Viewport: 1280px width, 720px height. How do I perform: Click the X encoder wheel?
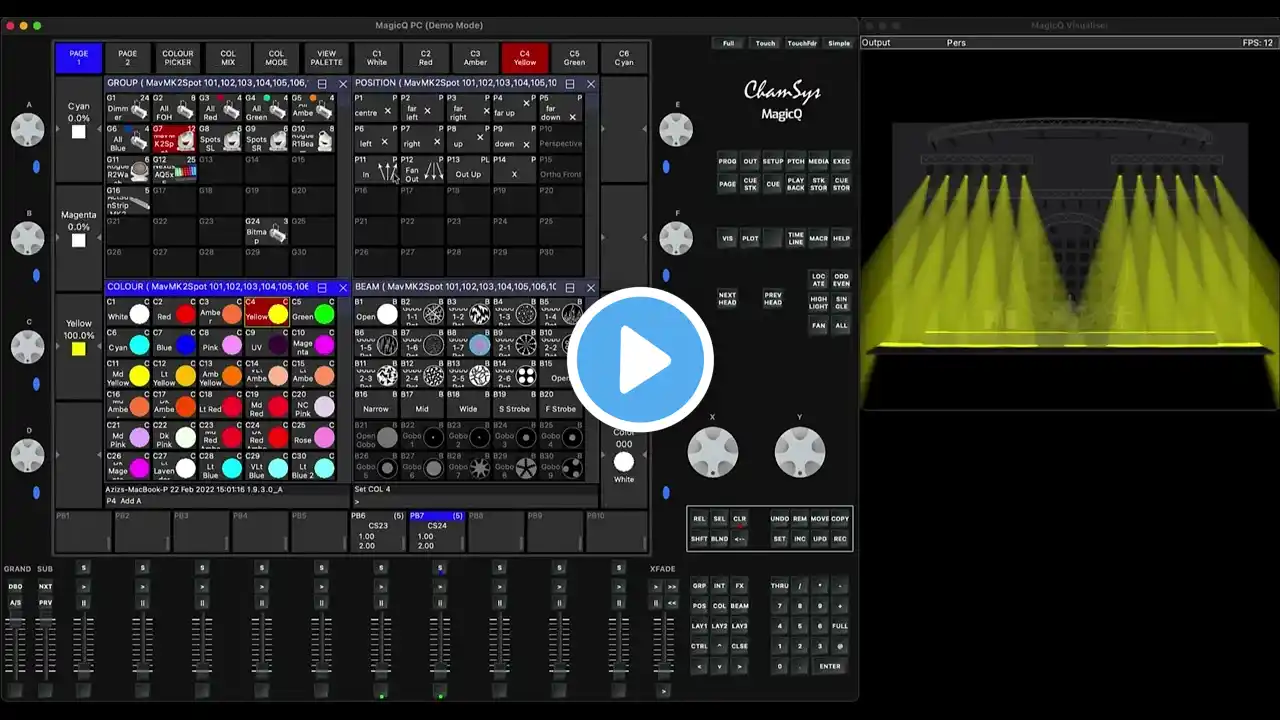click(713, 452)
